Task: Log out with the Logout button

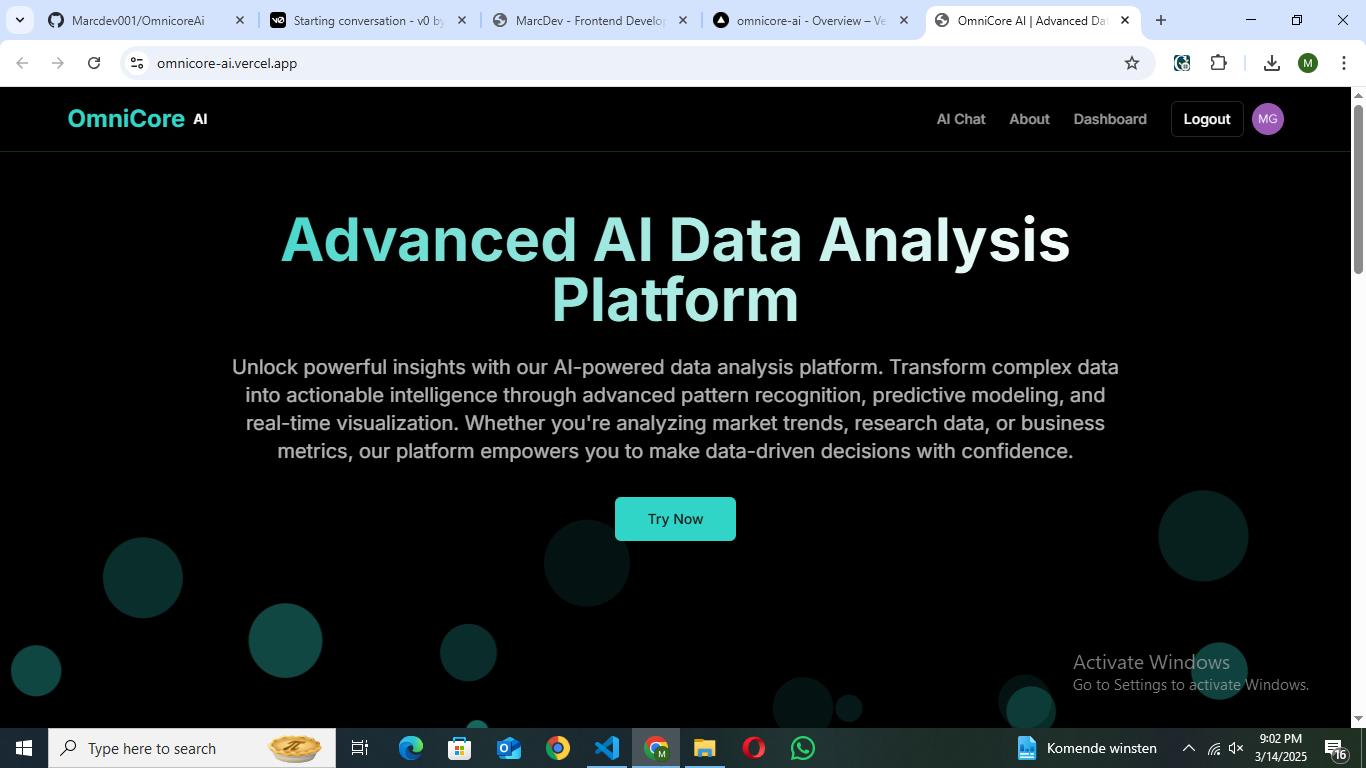Action: point(1206,118)
